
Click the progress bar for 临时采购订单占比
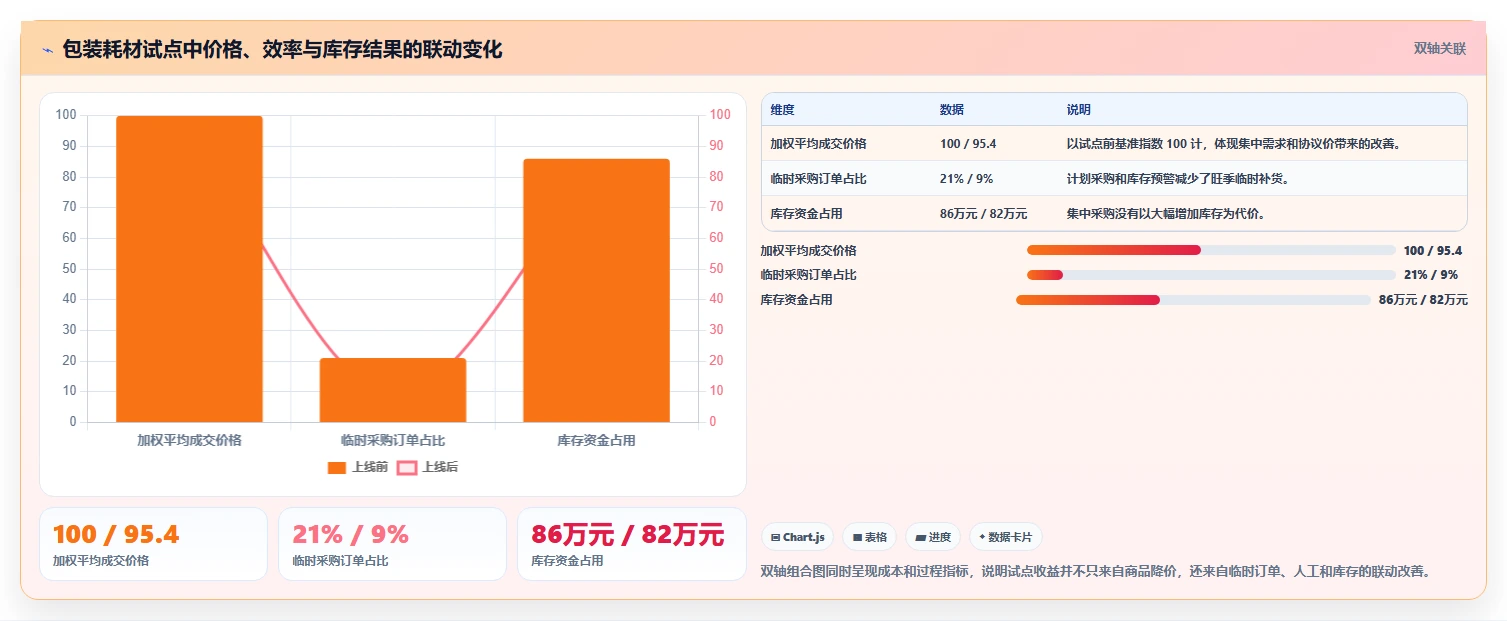[x=1211, y=275]
